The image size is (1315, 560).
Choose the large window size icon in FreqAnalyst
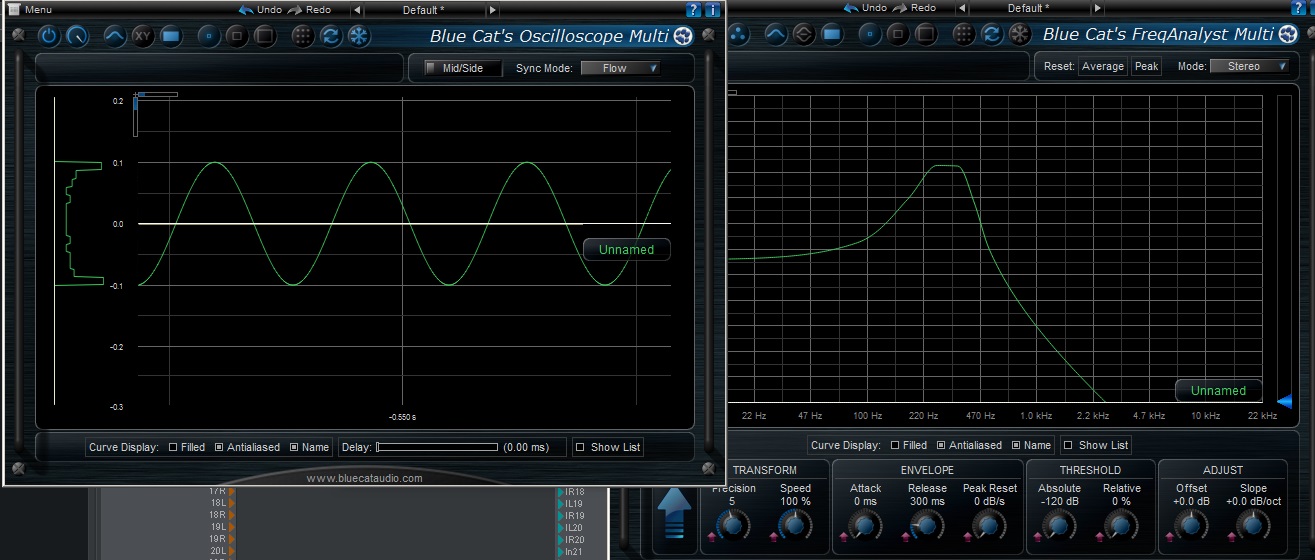926,34
